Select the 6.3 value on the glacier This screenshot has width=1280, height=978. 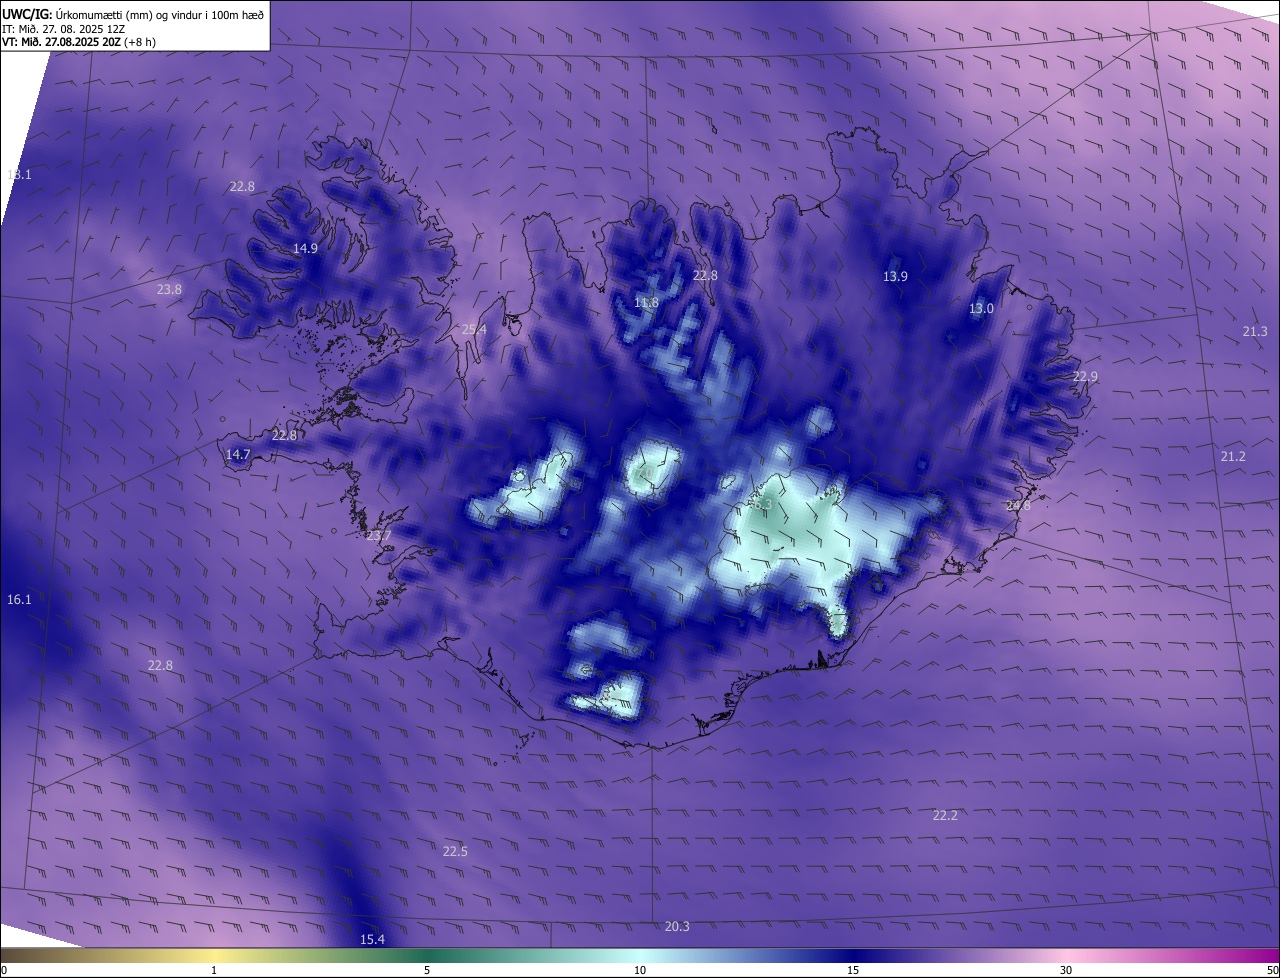click(x=762, y=505)
